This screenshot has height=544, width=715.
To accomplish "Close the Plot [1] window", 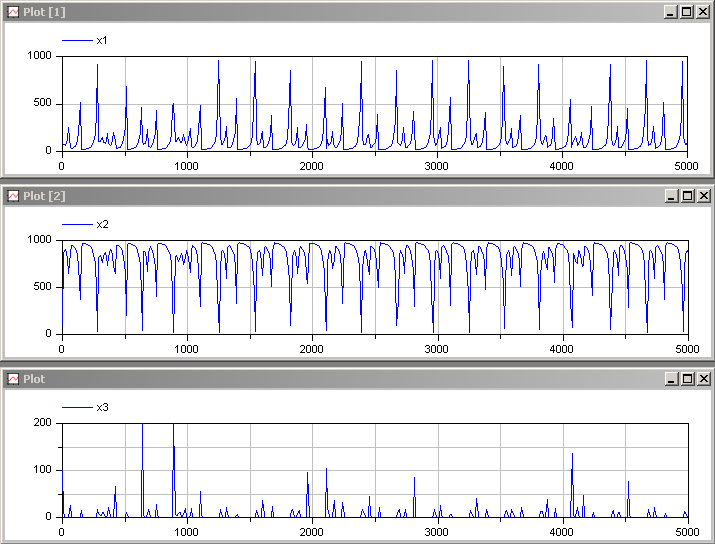I will 703,12.
